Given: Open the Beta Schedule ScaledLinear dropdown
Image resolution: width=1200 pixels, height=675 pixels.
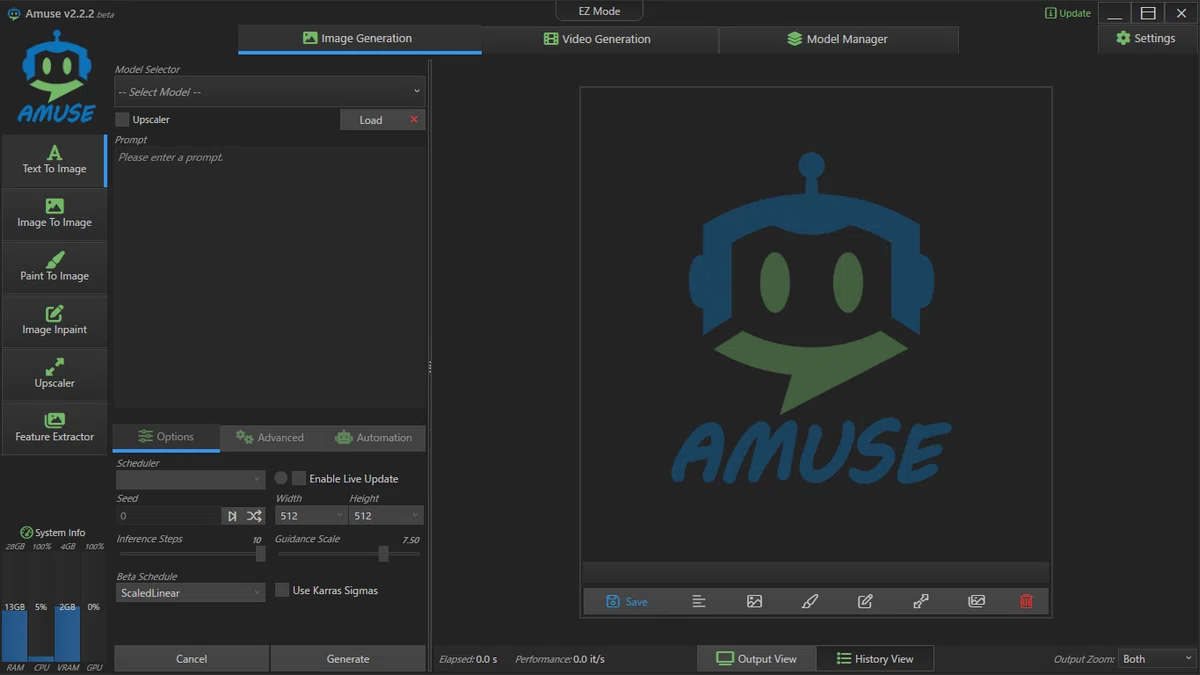Looking at the screenshot, I should click(x=190, y=593).
